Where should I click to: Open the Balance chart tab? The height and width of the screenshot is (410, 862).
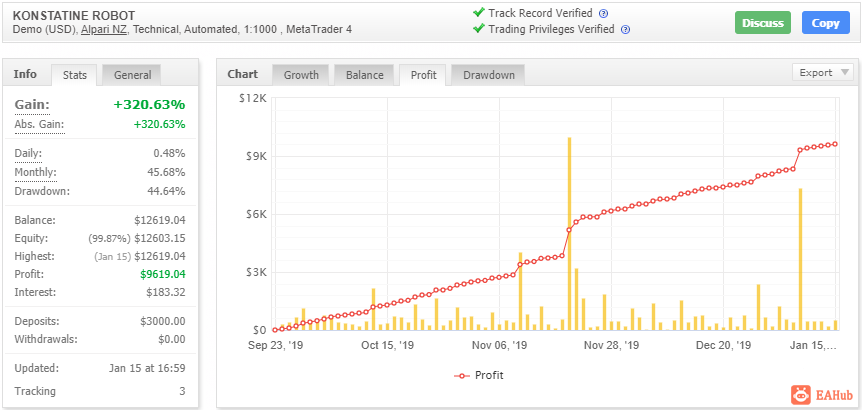coord(364,75)
